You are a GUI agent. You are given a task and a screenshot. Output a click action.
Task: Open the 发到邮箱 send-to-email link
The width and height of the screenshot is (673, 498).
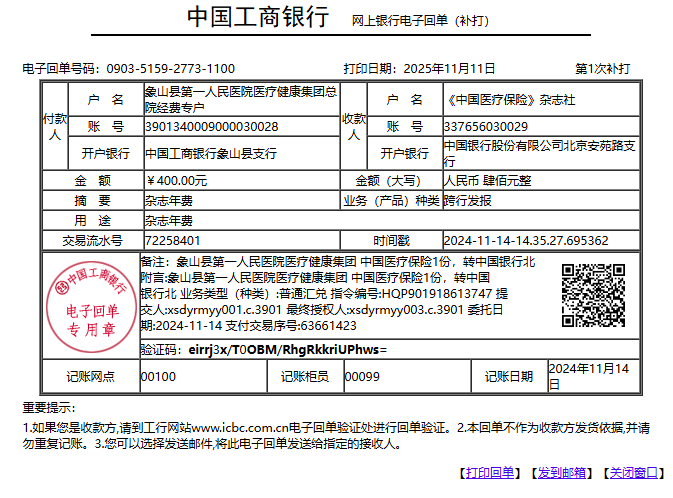click(x=560, y=472)
